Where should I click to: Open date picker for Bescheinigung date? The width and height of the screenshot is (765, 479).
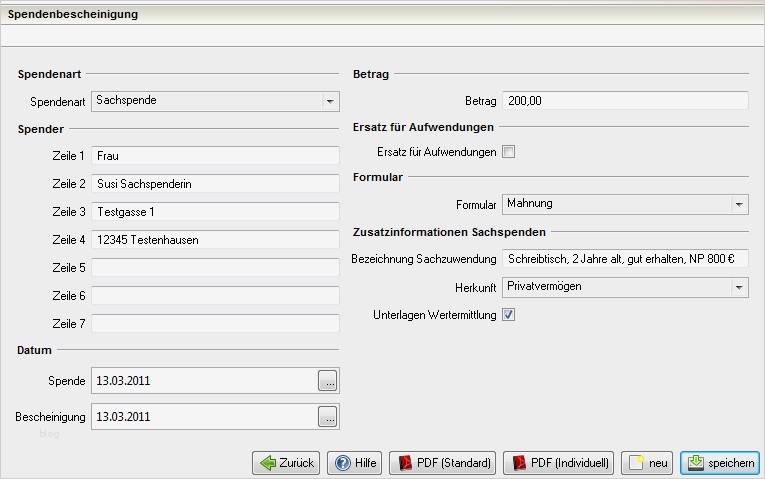point(328,417)
